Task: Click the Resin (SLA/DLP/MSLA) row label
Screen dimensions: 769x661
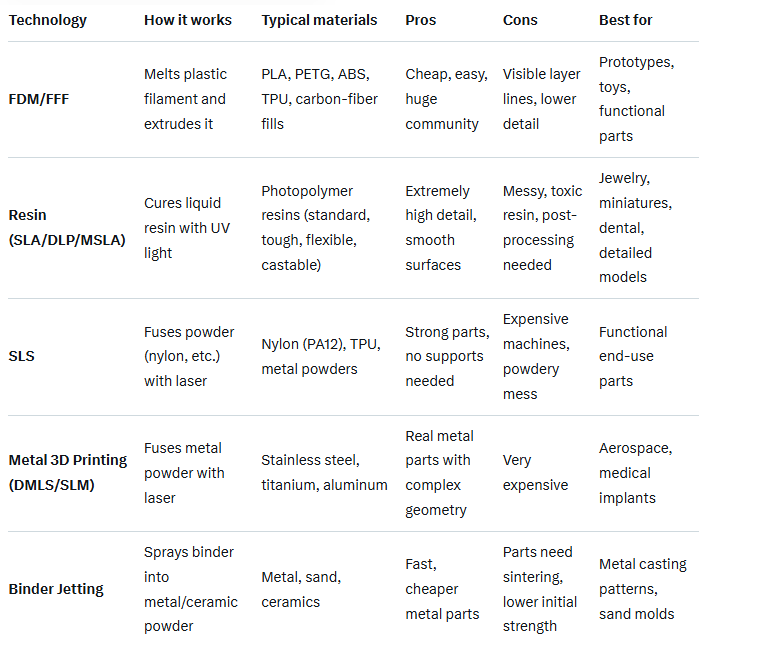Action: click(67, 227)
